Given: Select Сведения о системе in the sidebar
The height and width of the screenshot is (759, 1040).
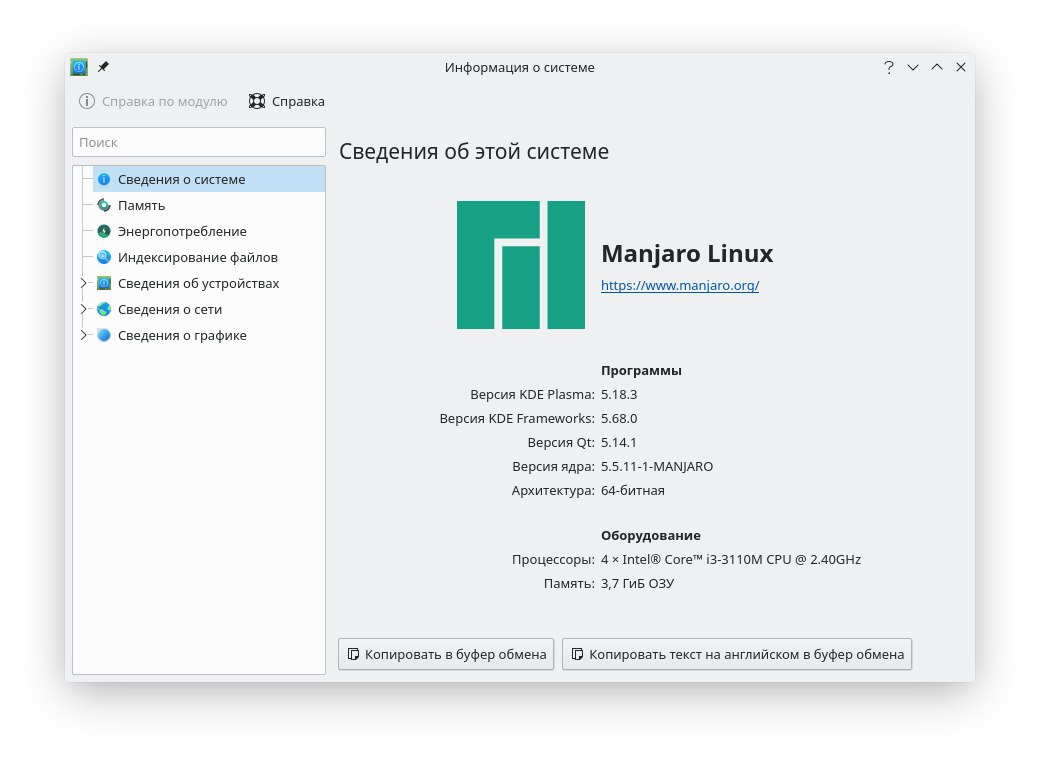Looking at the screenshot, I should pos(209,179).
